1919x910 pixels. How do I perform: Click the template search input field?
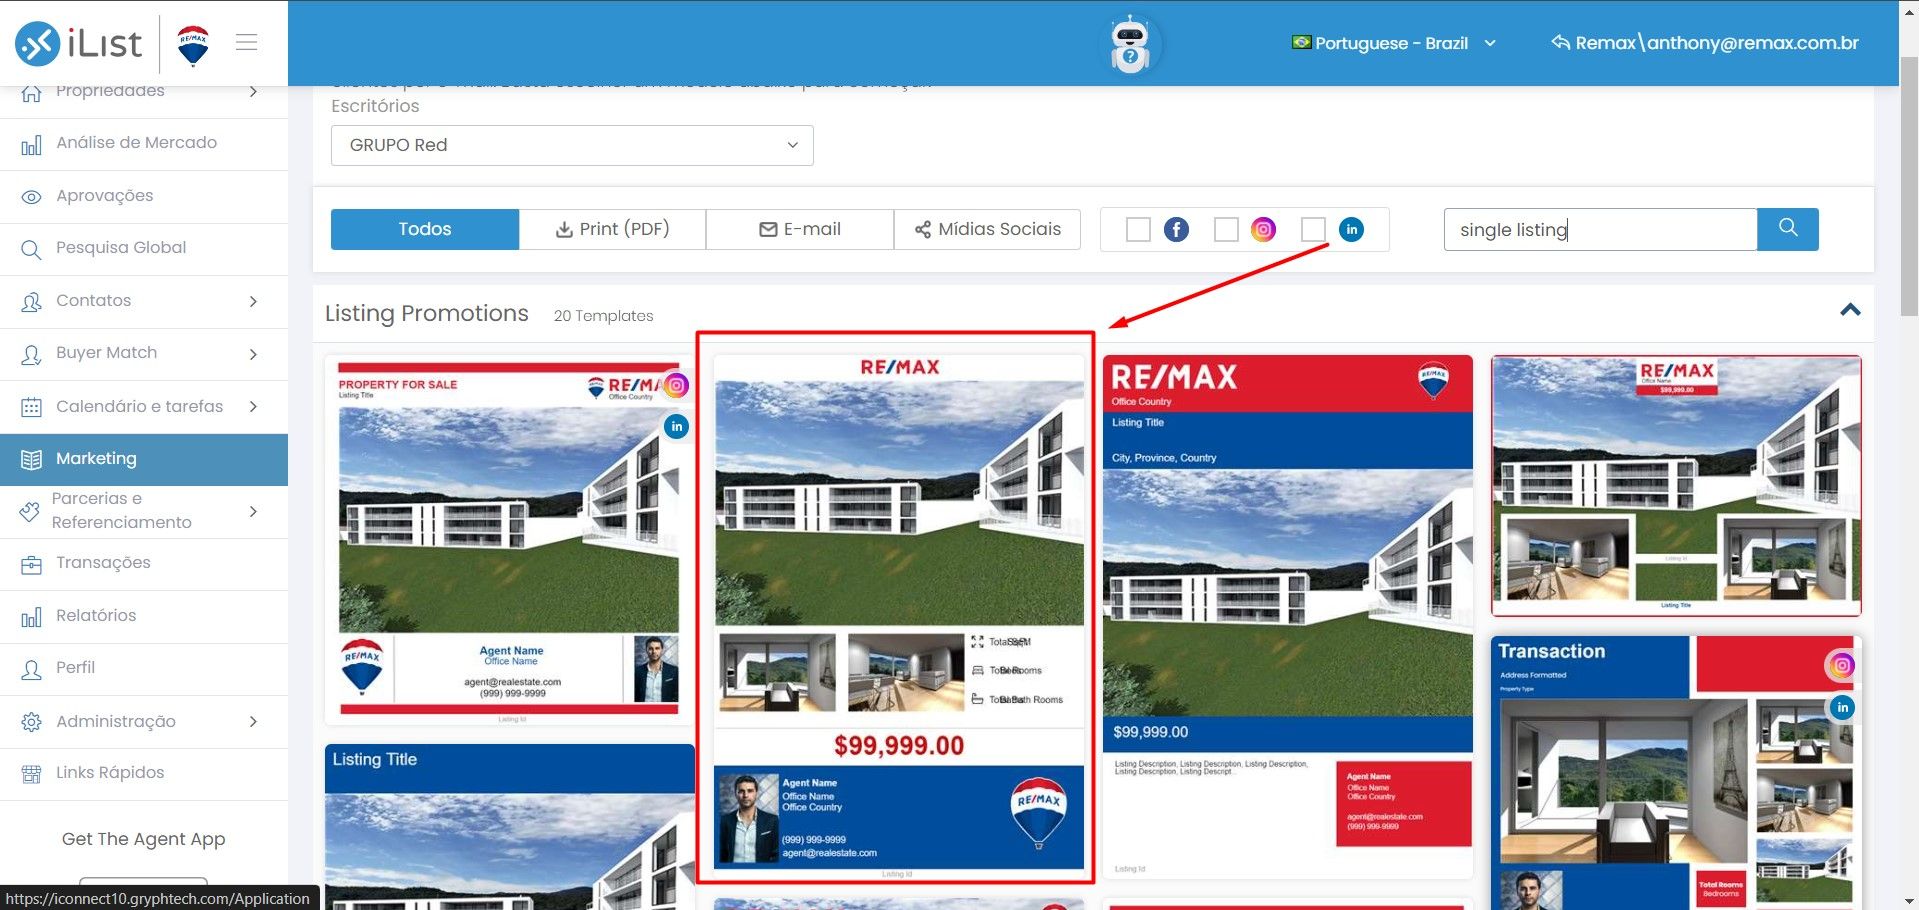(1600, 229)
